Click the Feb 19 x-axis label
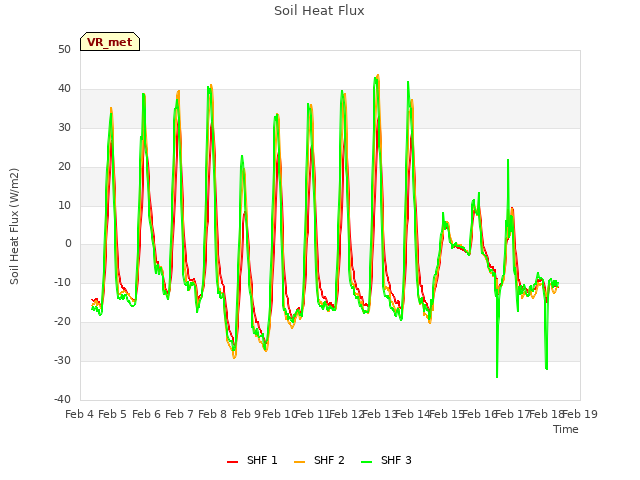 580,414
